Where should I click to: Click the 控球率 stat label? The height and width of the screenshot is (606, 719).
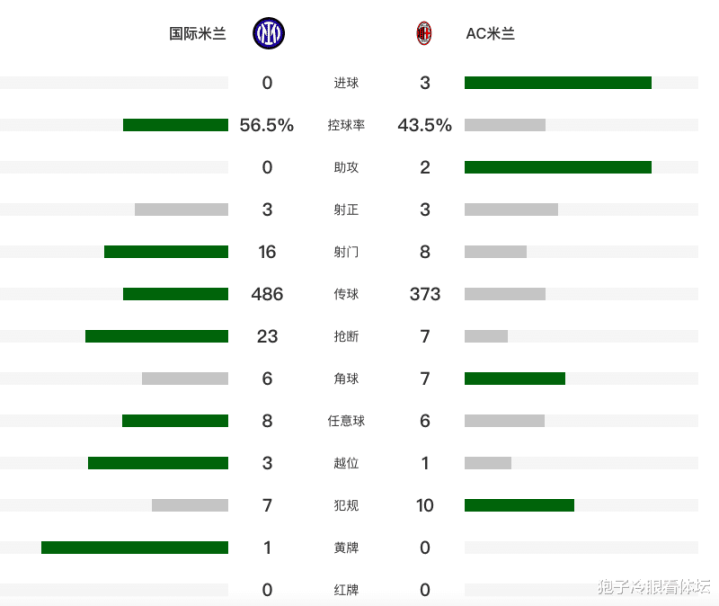click(x=346, y=125)
